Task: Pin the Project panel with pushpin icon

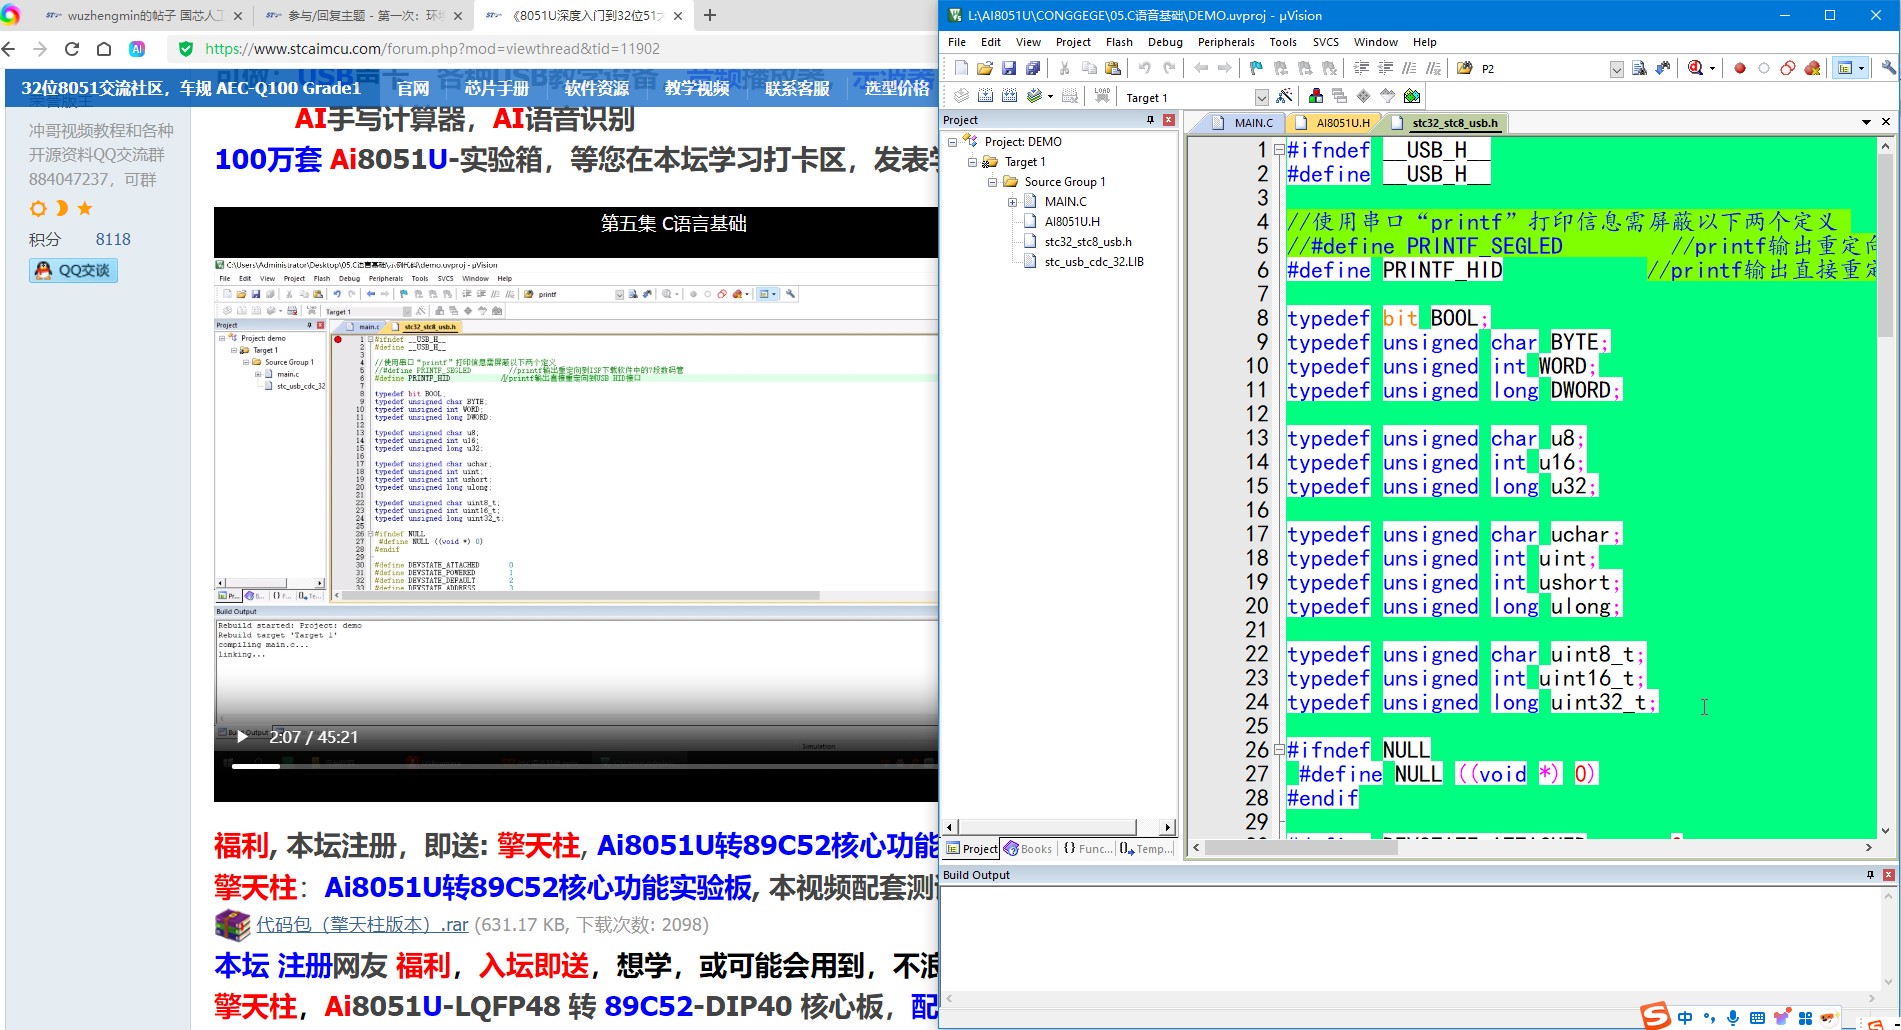Action: pos(1150,120)
